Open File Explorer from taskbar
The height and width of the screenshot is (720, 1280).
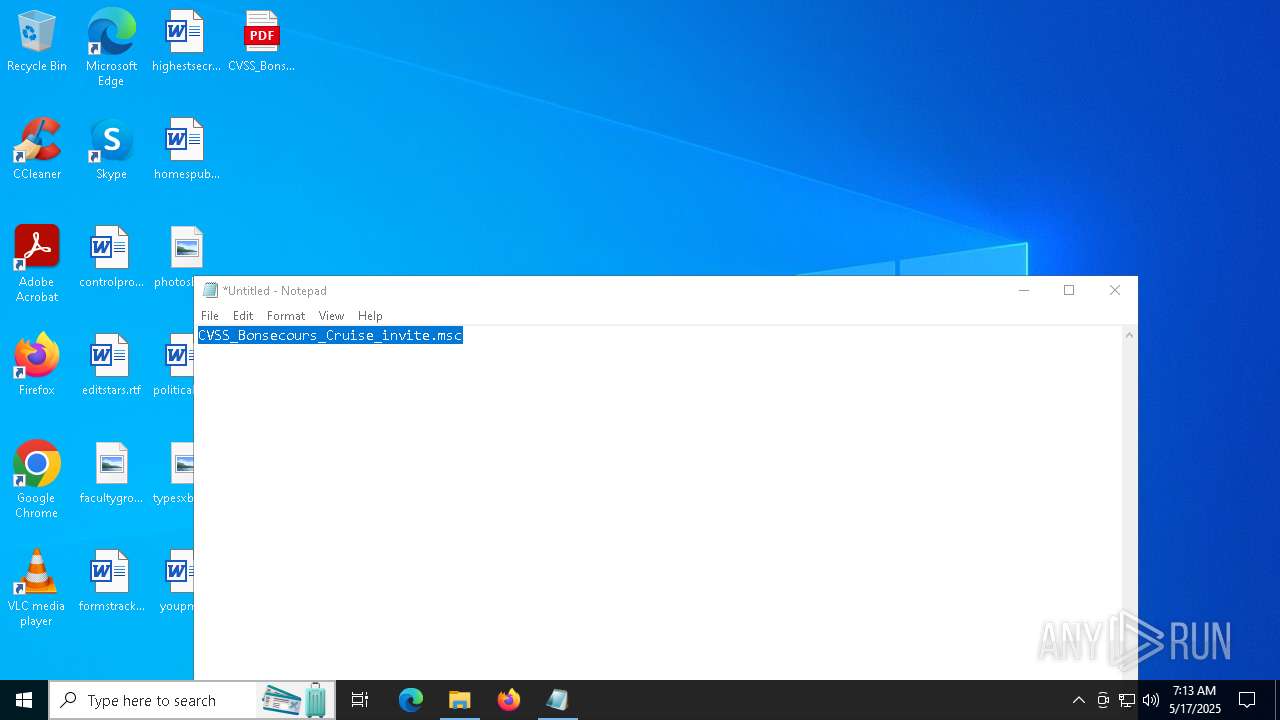(x=460, y=700)
